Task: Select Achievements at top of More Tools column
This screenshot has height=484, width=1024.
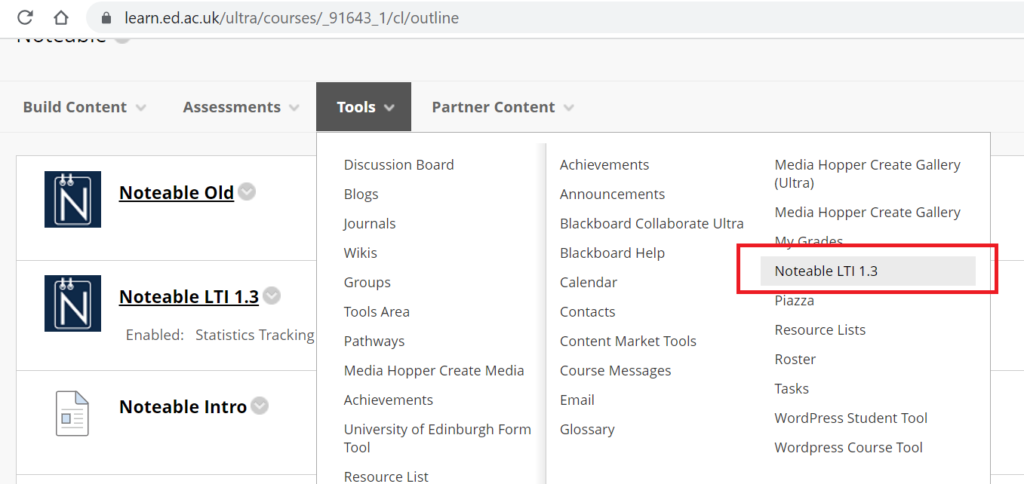Action: pyautogui.click(x=604, y=165)
